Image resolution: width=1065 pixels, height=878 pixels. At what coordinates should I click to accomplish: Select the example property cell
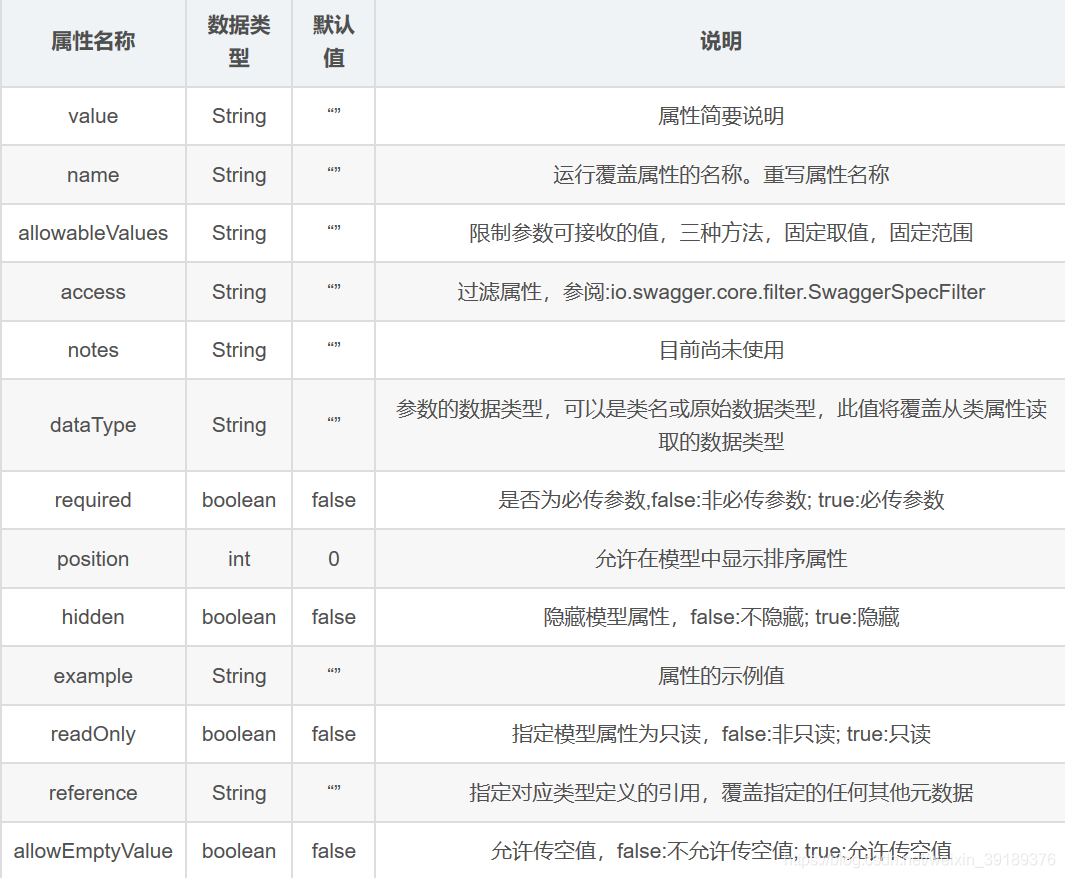tap(93, 675)
